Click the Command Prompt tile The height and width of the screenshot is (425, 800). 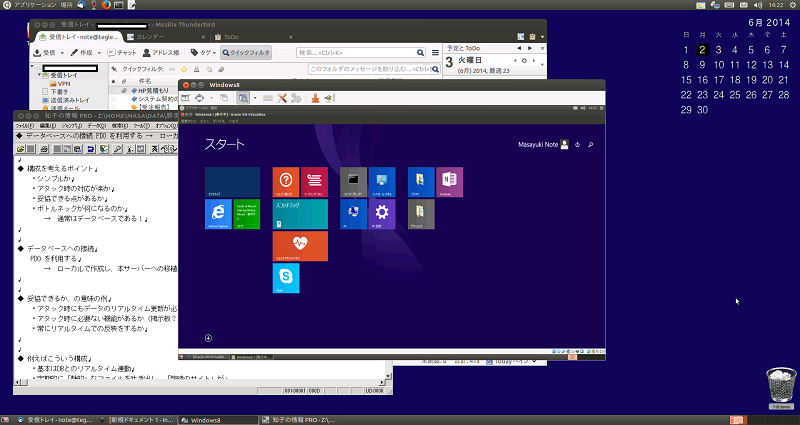[x=353, y=182]
